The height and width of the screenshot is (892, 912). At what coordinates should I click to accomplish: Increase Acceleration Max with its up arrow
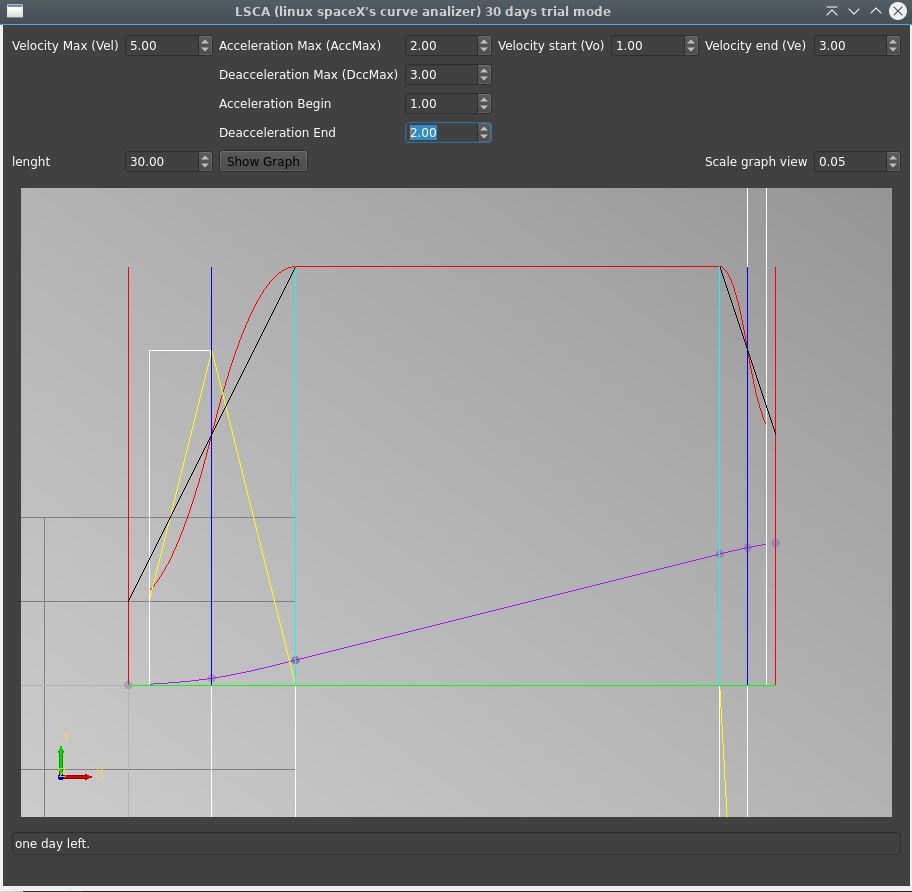[484, 41]
